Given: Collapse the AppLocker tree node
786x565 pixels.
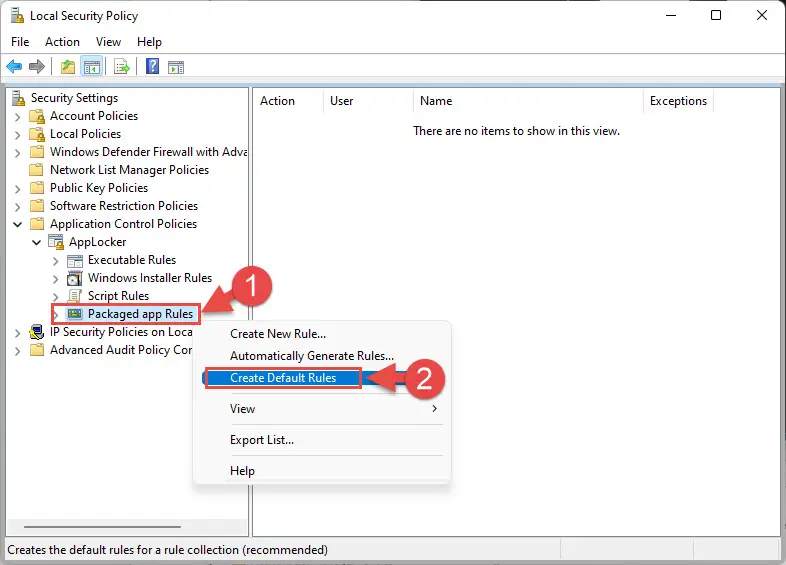Looking at the screenshot, I should pos(37,242).
